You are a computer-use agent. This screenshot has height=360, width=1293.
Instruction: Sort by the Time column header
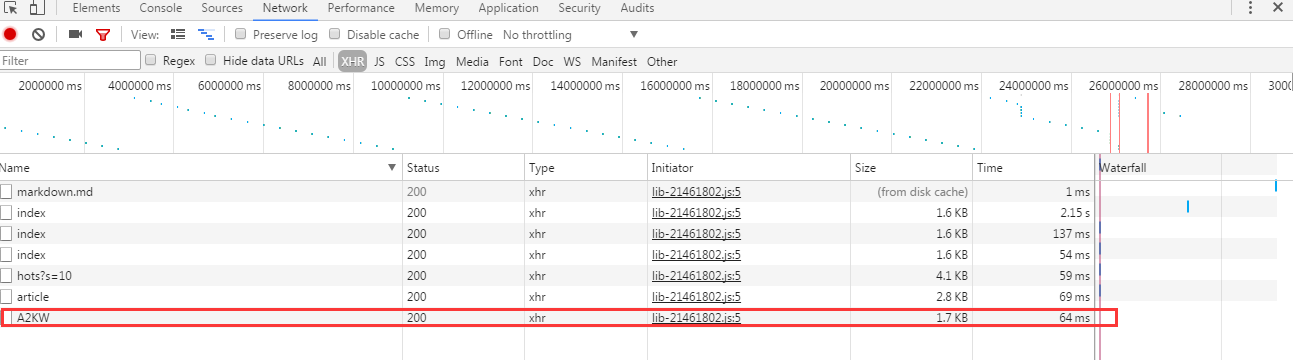tap(1033, 168)
